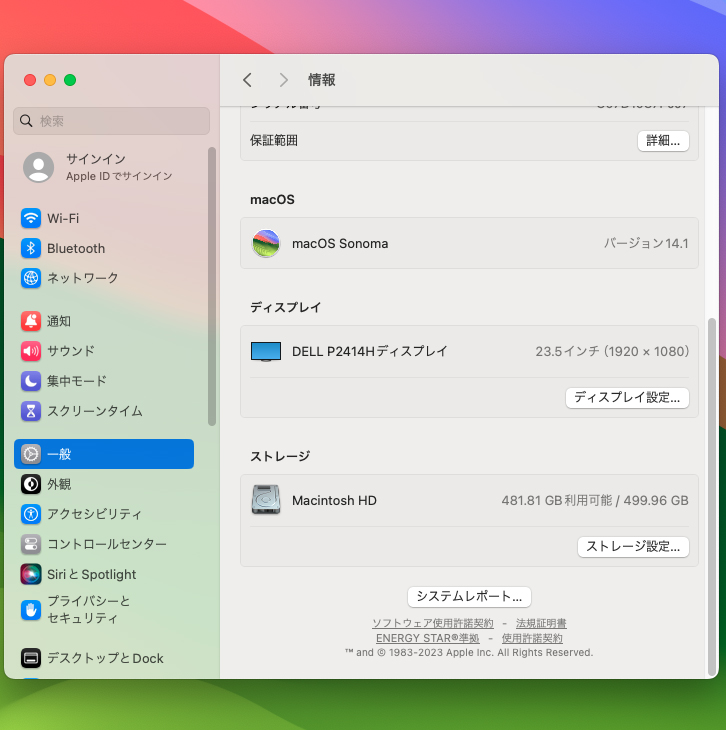Viewport: 726px width, 730px height.
Task: Open the Bluetooth settings pane
Action: tap(104, 248)
